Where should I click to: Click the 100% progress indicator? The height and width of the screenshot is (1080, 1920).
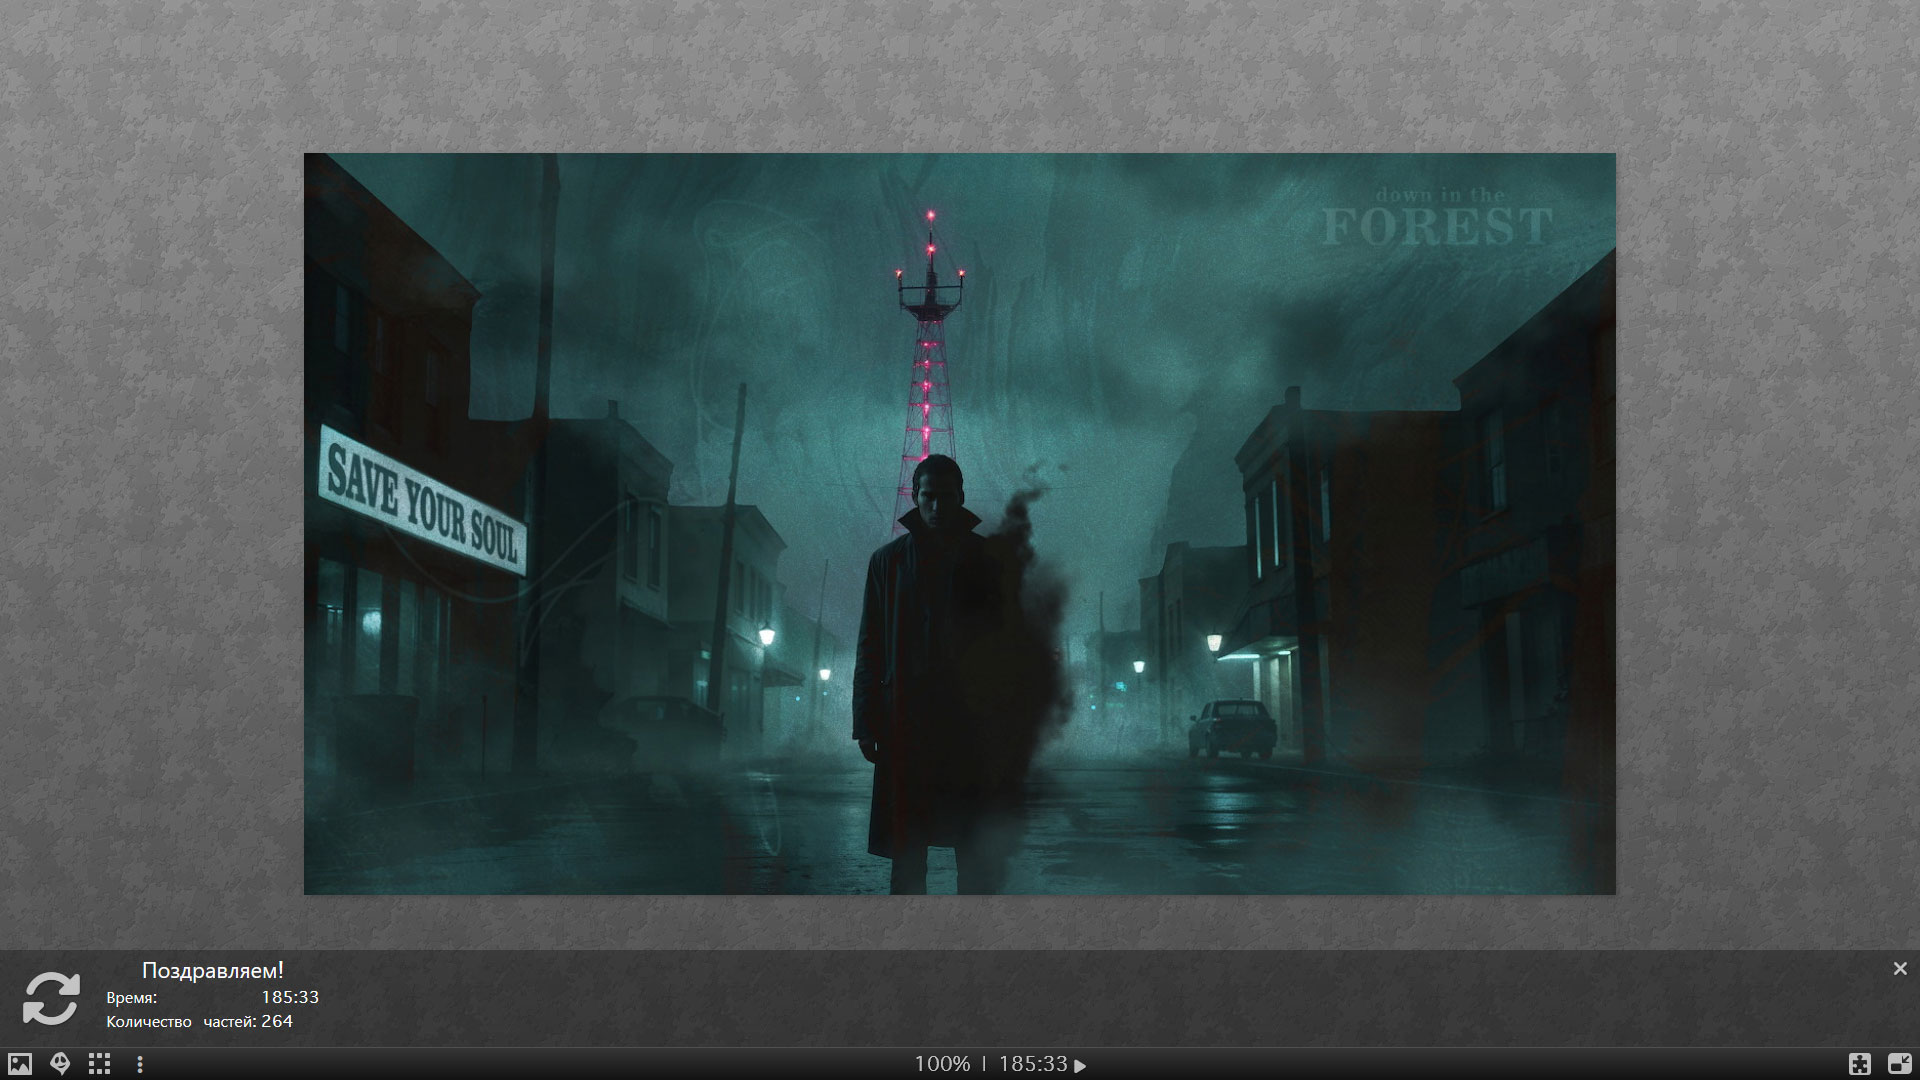(x=942, y=1064)
